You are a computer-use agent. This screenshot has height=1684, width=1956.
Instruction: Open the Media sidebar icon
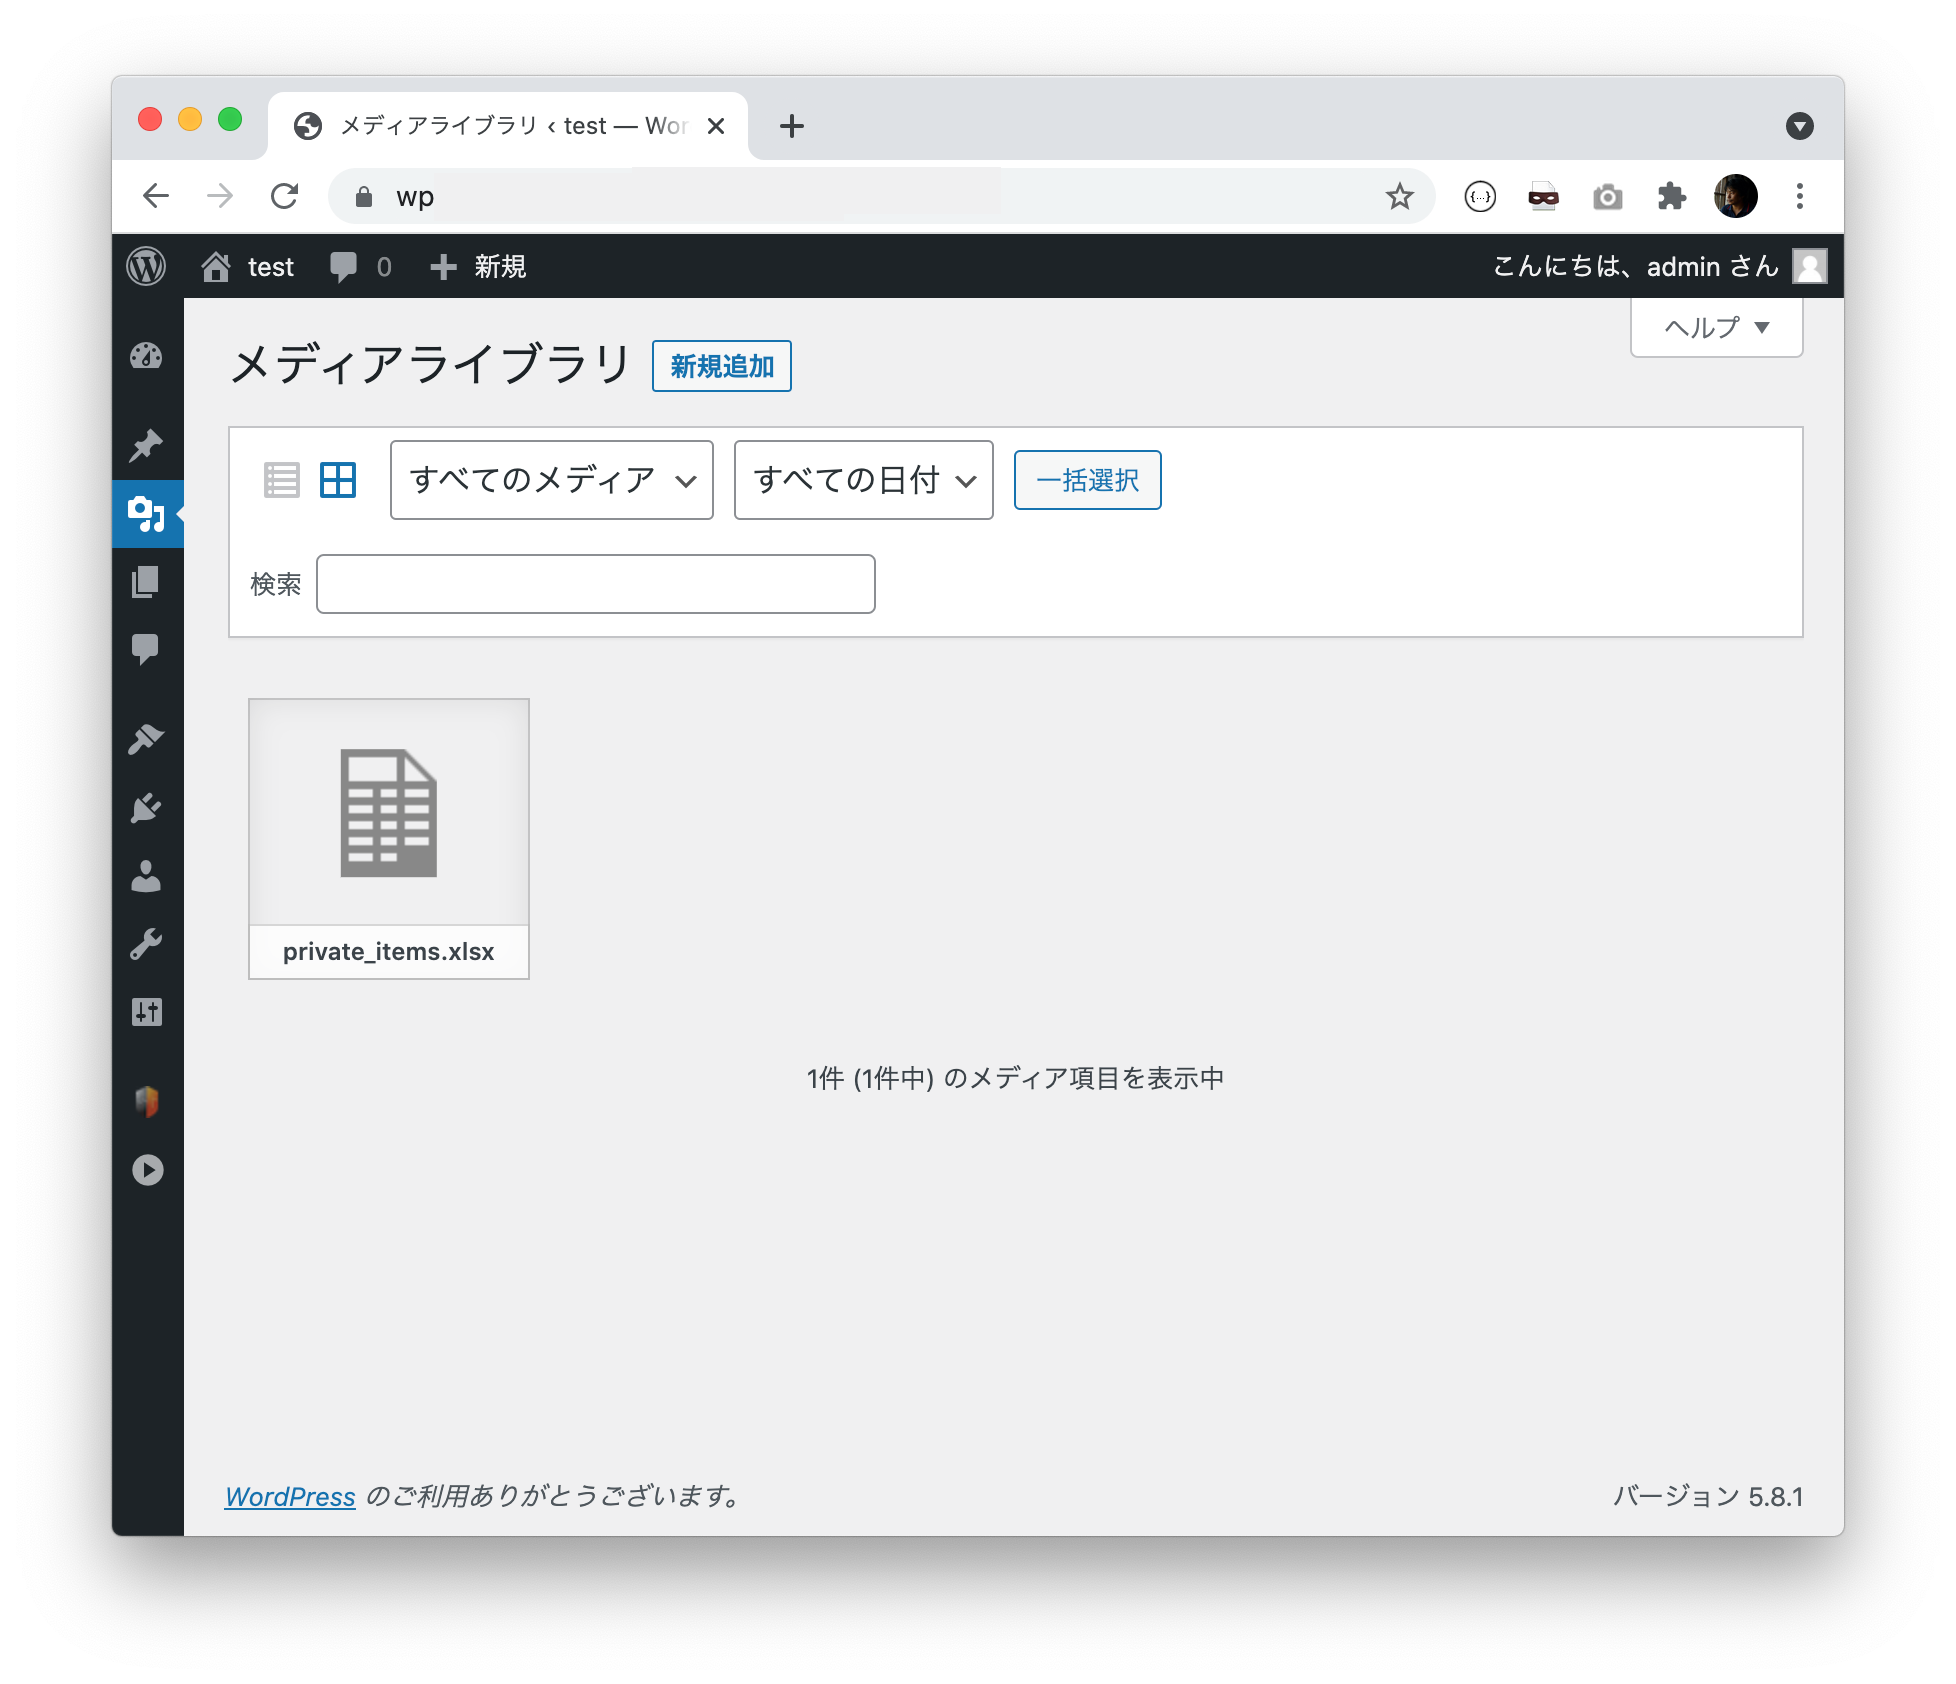(x=147, y=514)
